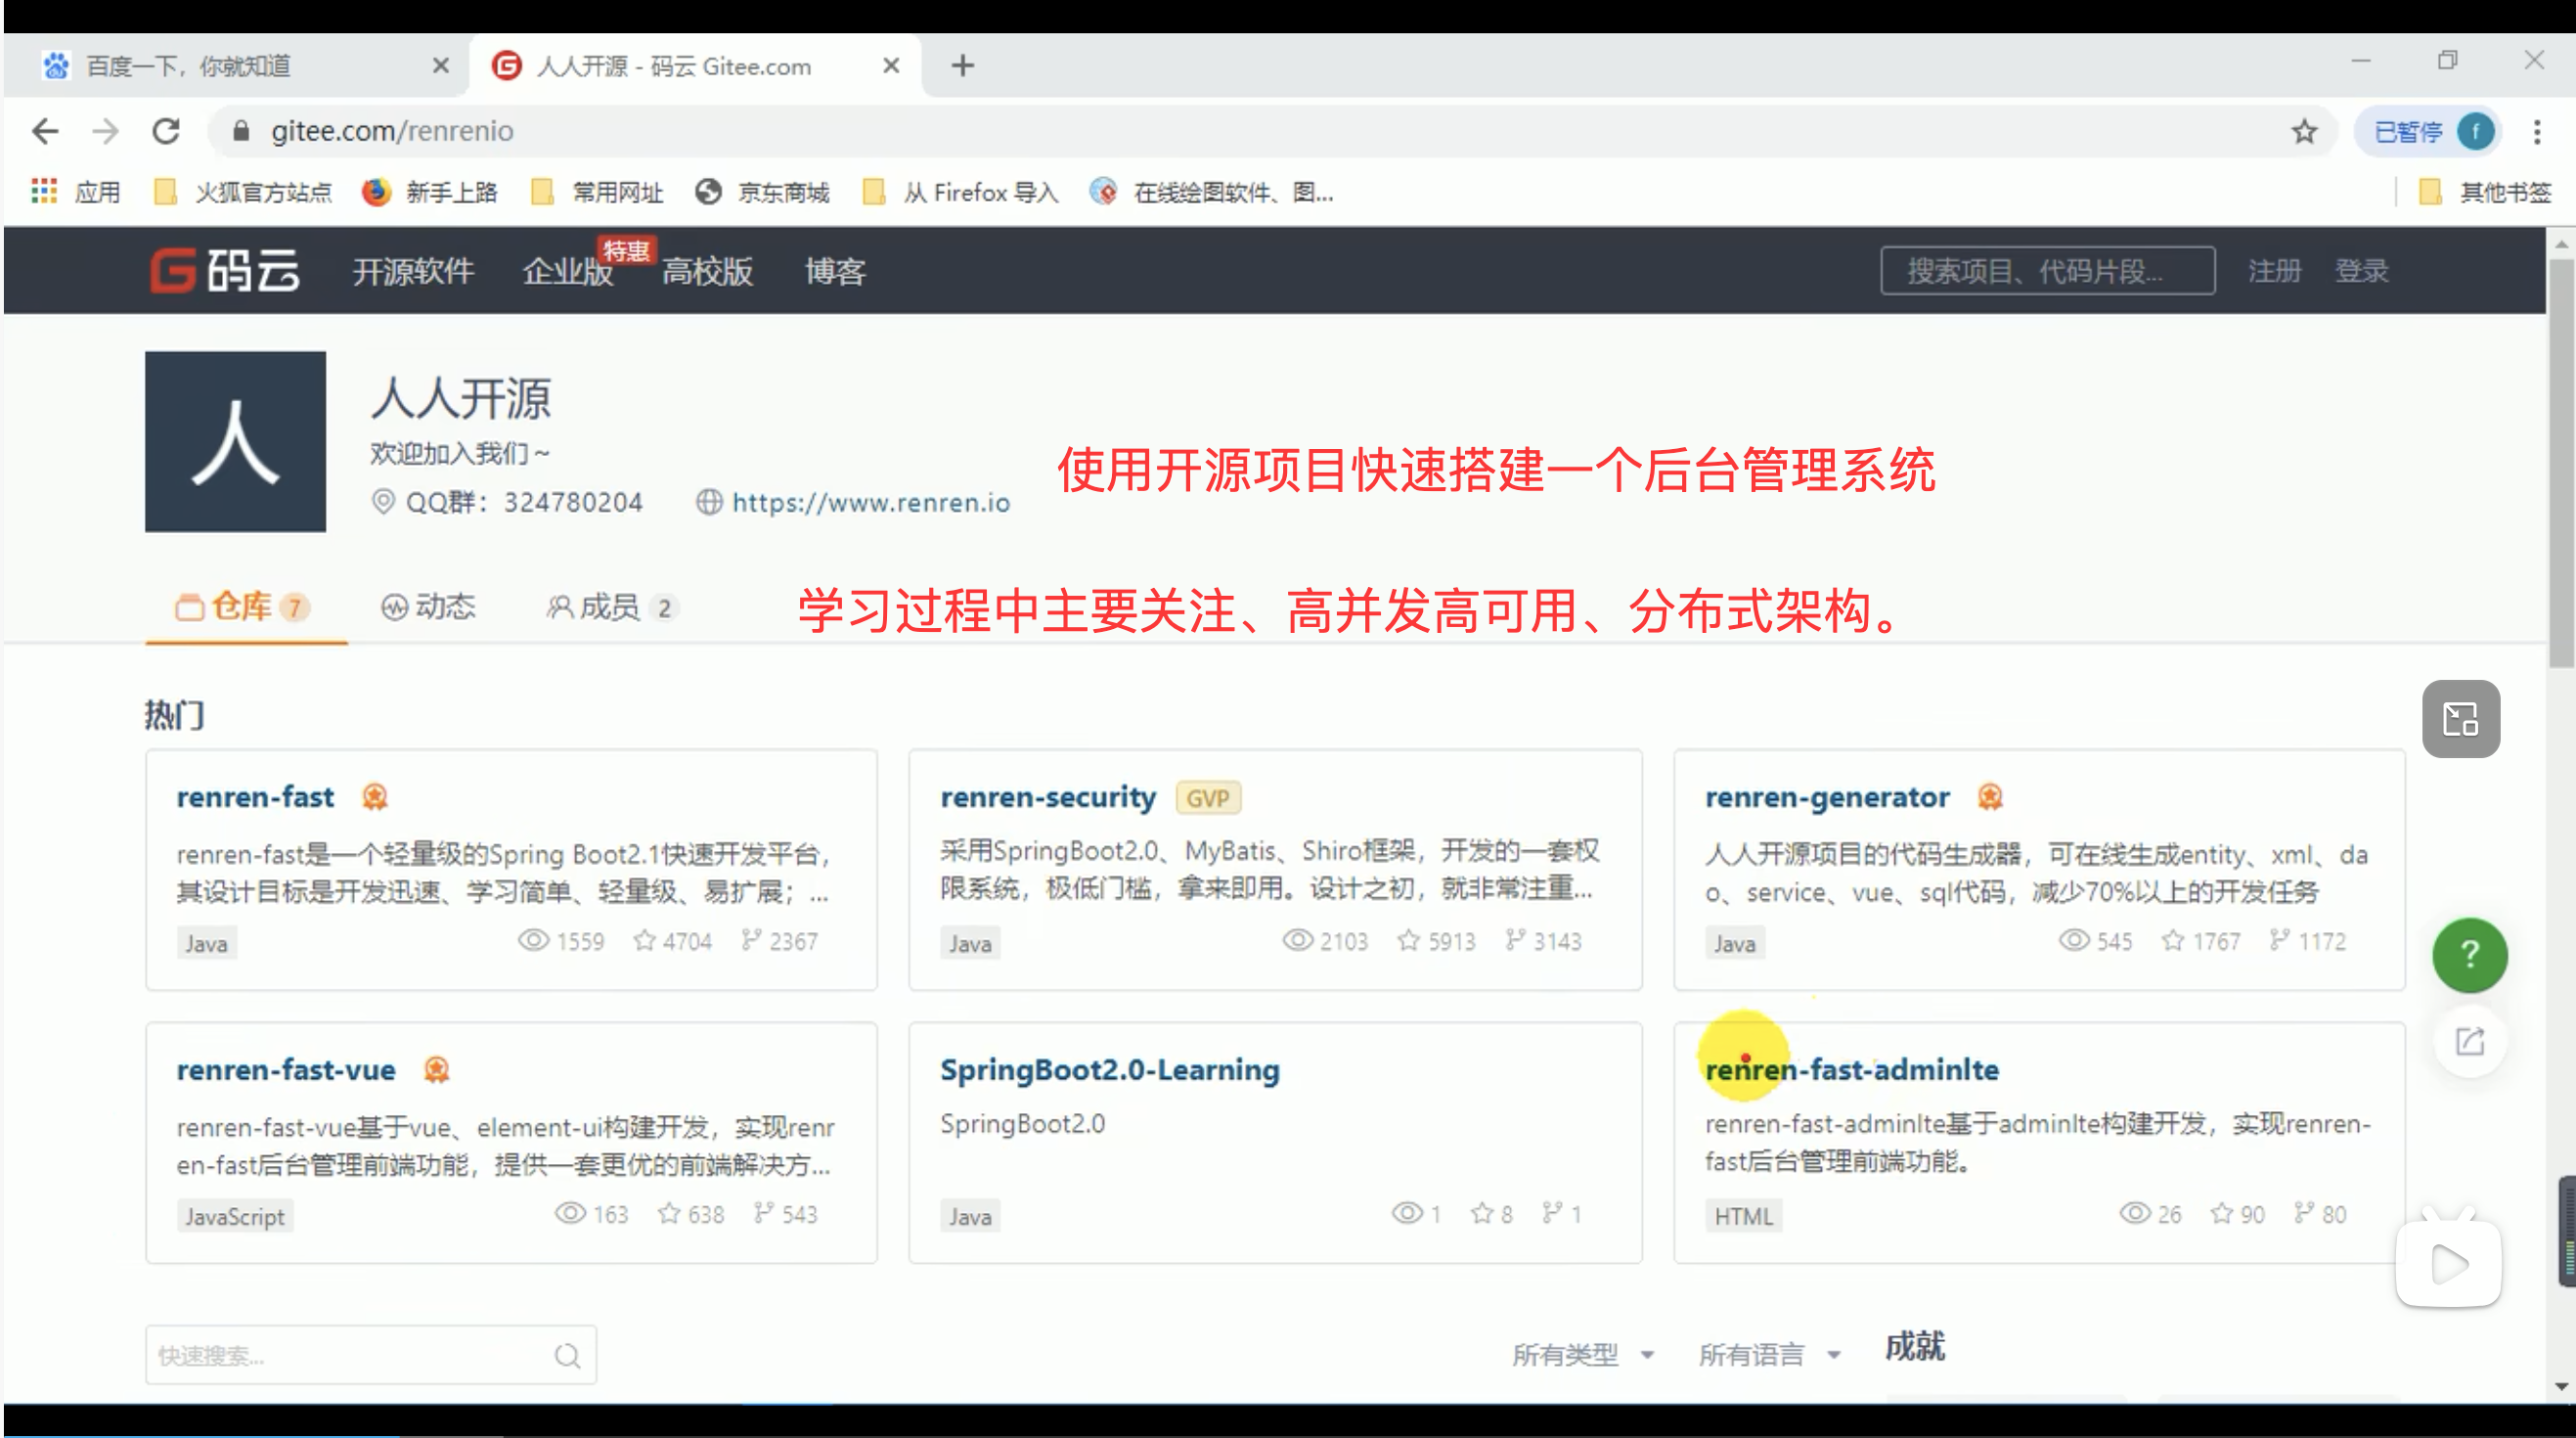Click the browser reload icon
The width and height of the screenshot is (2576, 1438).
166,131
